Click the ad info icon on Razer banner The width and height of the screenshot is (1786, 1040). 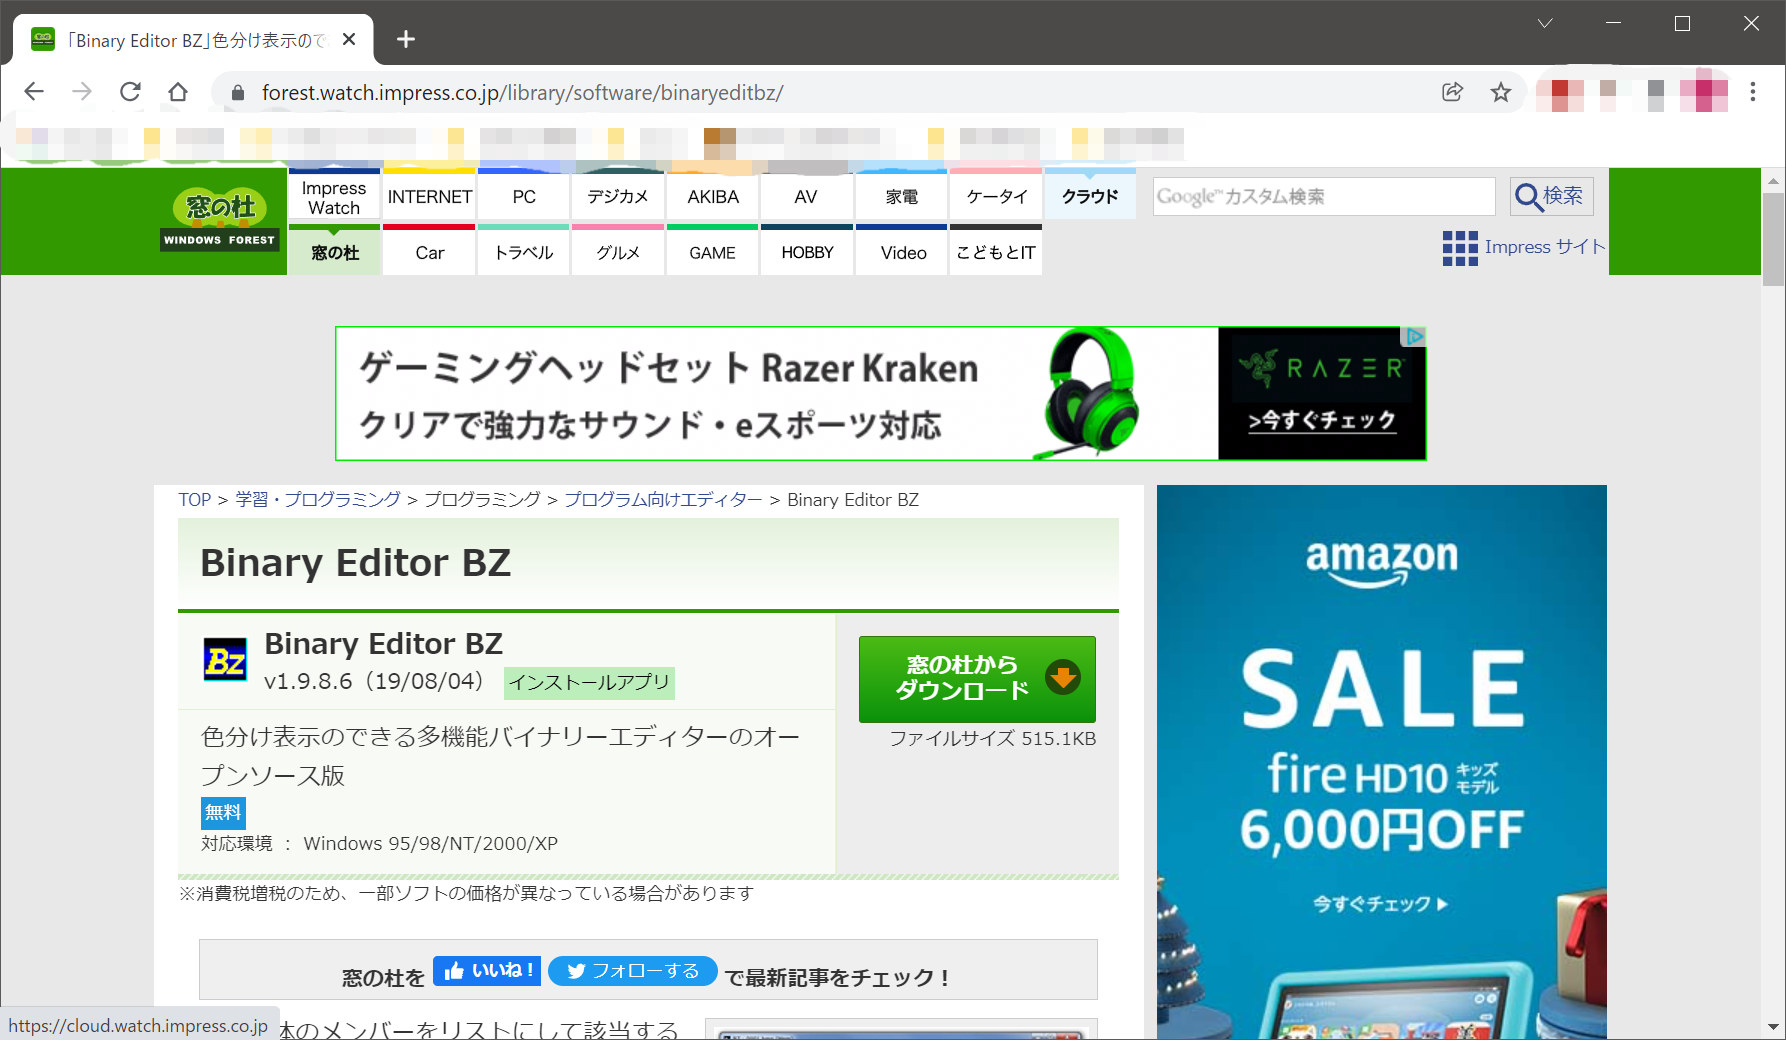[1415, 336]
